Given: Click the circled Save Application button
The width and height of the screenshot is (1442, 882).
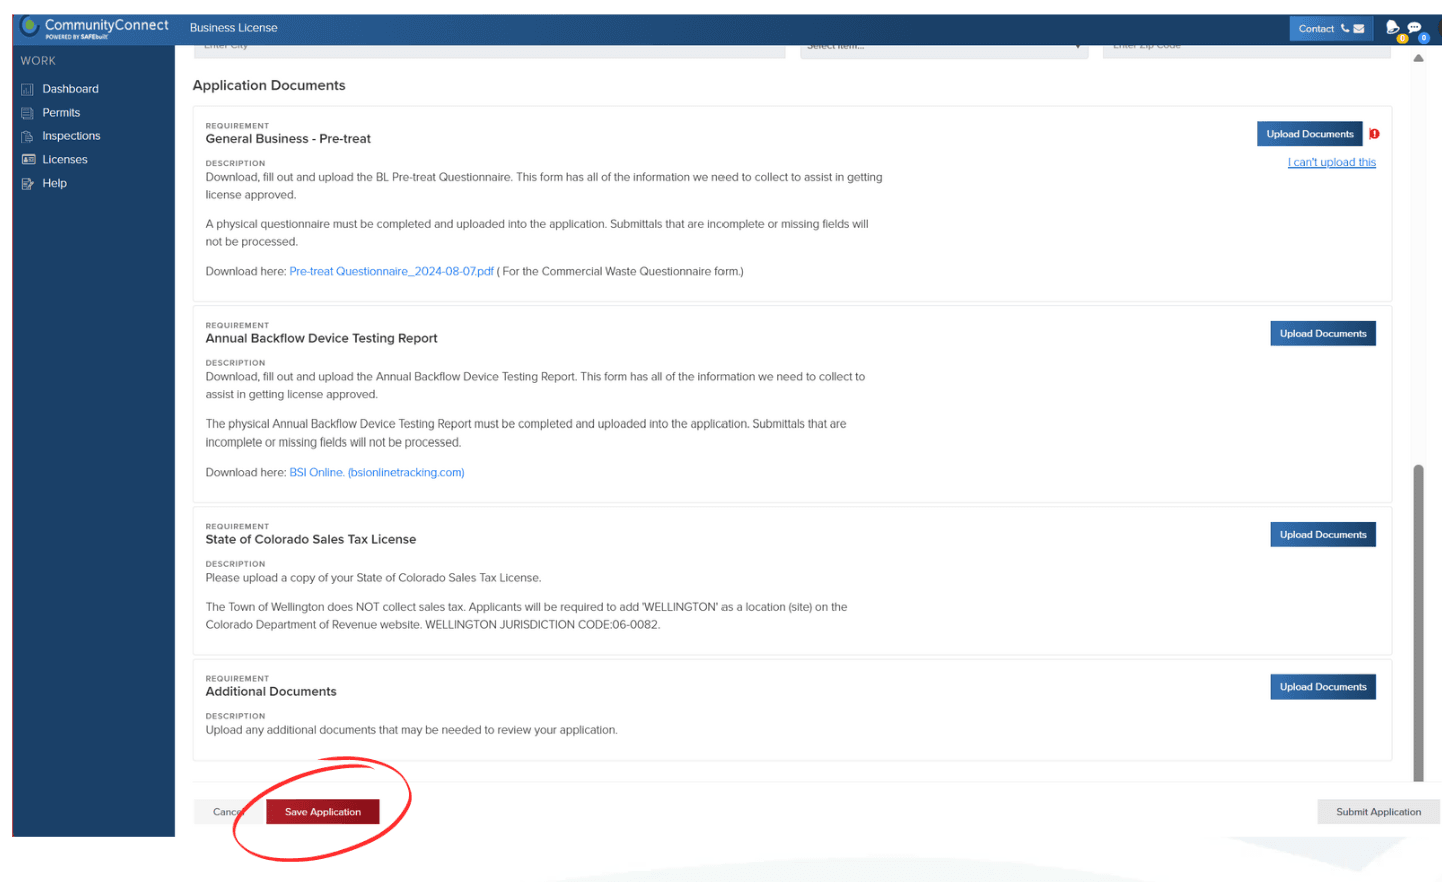Looking at the screenshot, I should click(x=322, y=811).
